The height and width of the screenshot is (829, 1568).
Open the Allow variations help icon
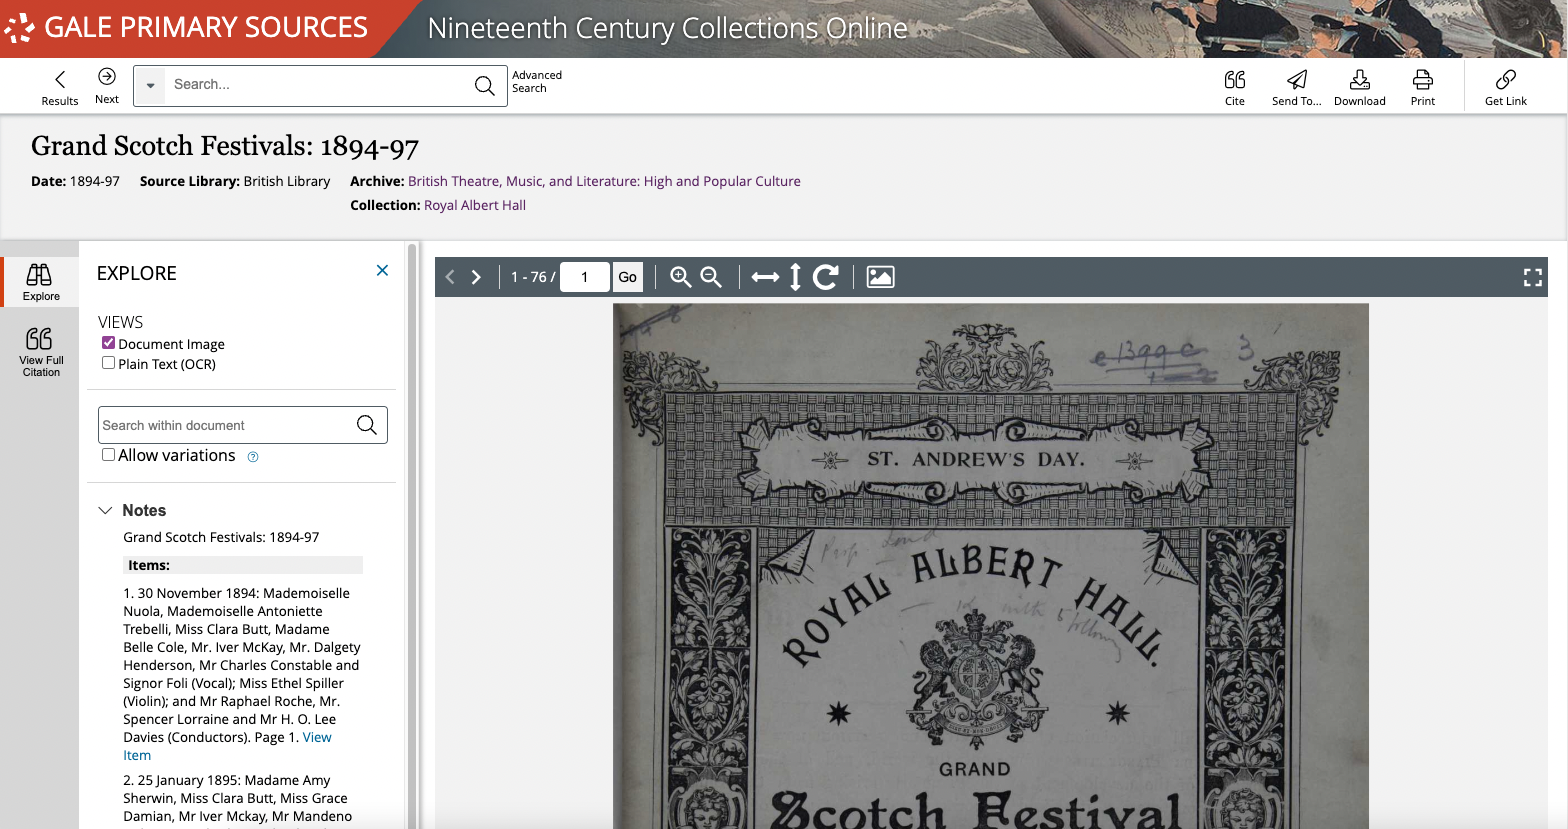(253, 457)
